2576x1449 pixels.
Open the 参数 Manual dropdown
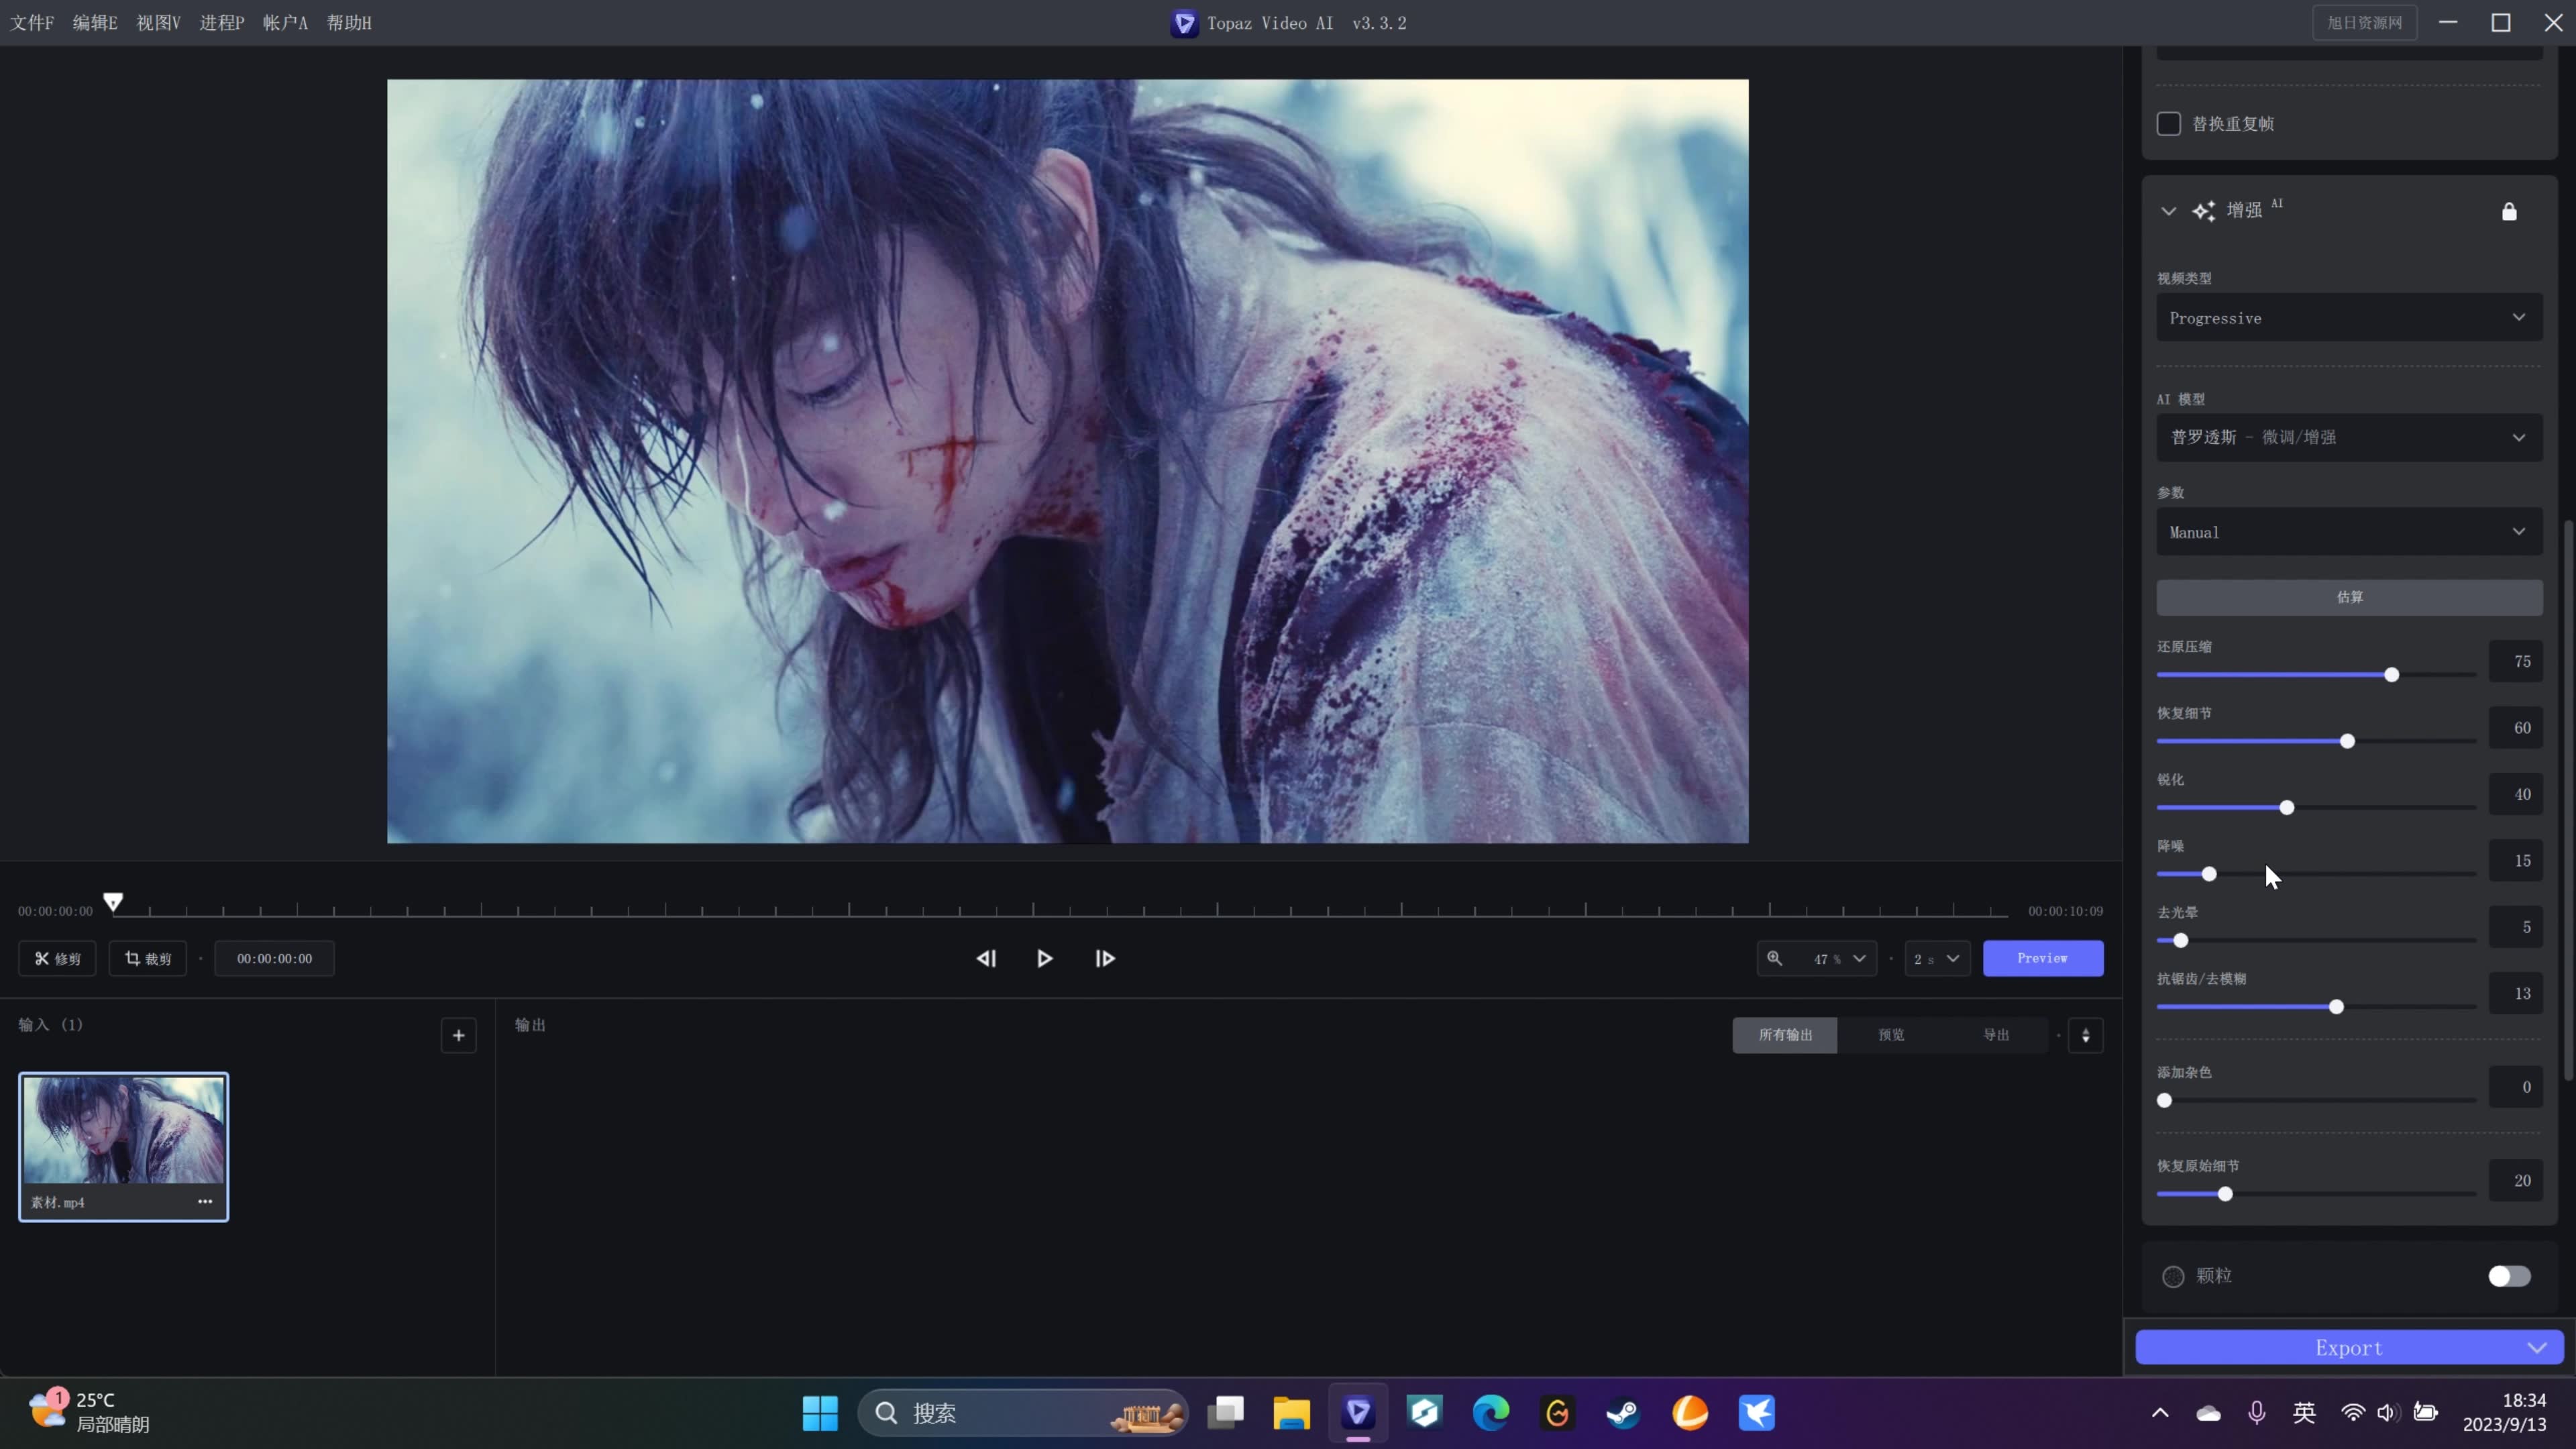[2349, 532]
